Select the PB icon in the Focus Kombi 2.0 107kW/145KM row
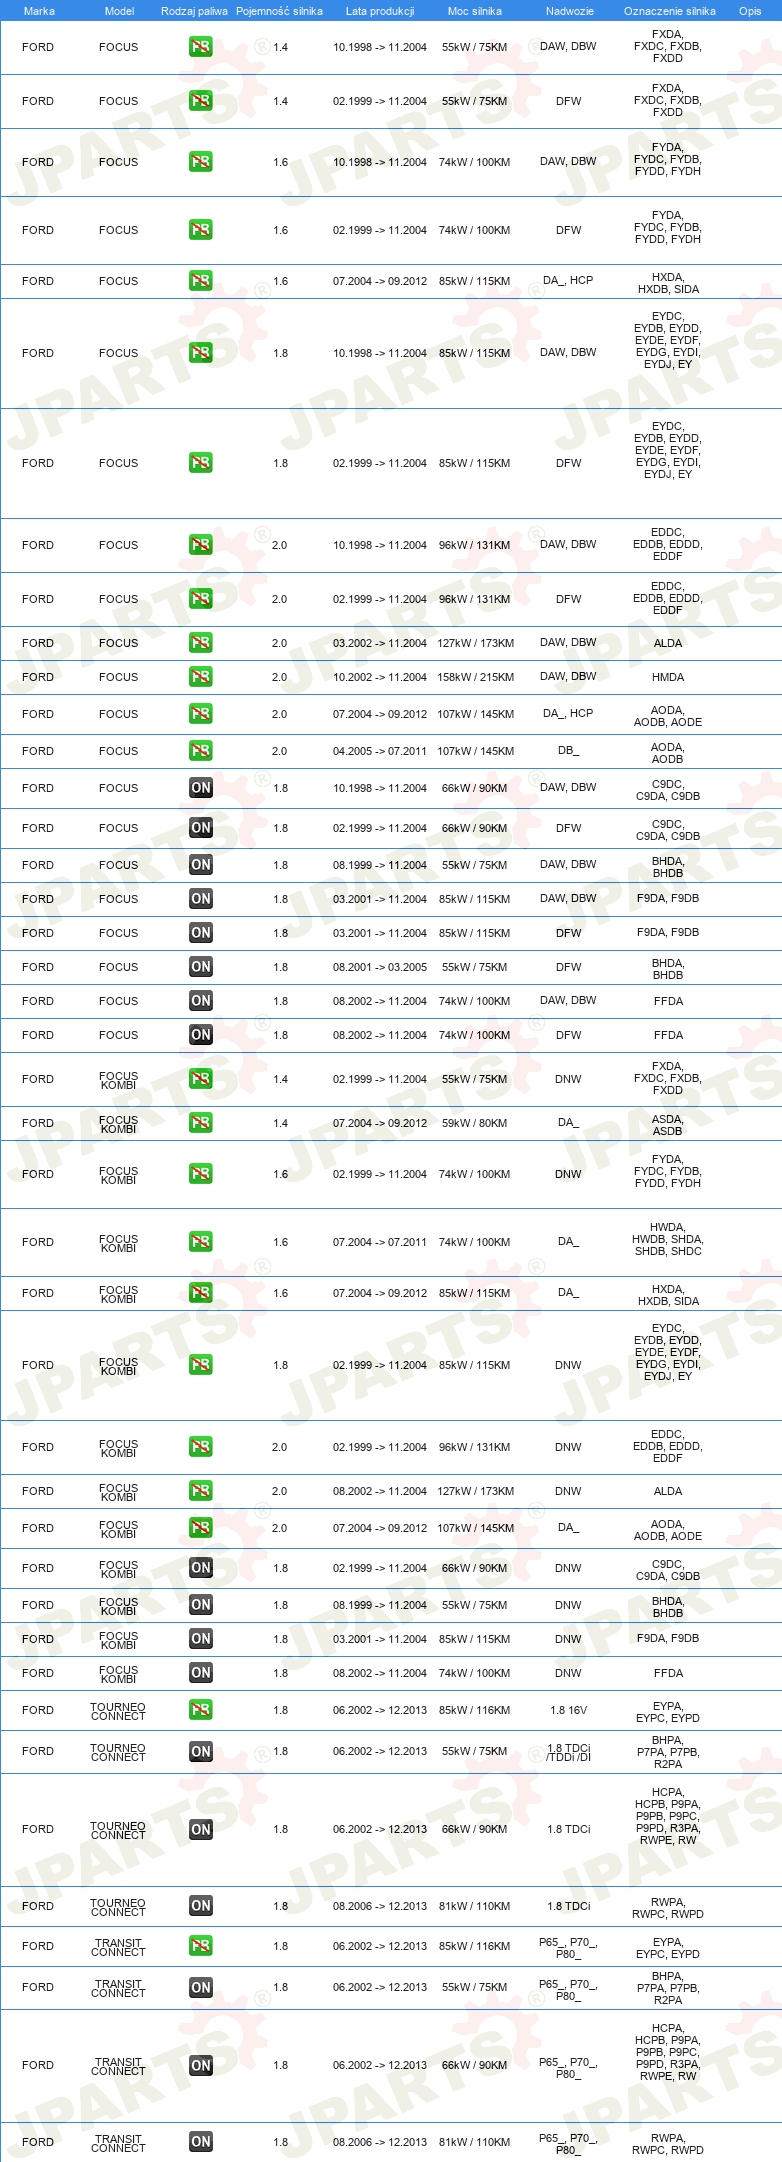The width and height of the screenshot is (782, 2162). tap(201, 1528)
